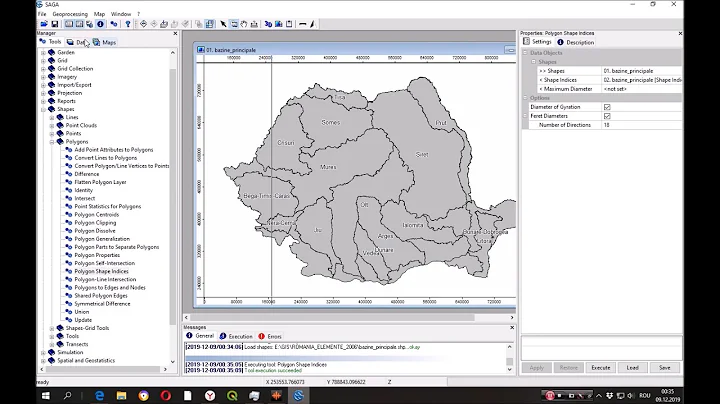Select the Polygon Dissolve tool
The height and width of the screenshot is (404, 720).
[x=95, y=231]
